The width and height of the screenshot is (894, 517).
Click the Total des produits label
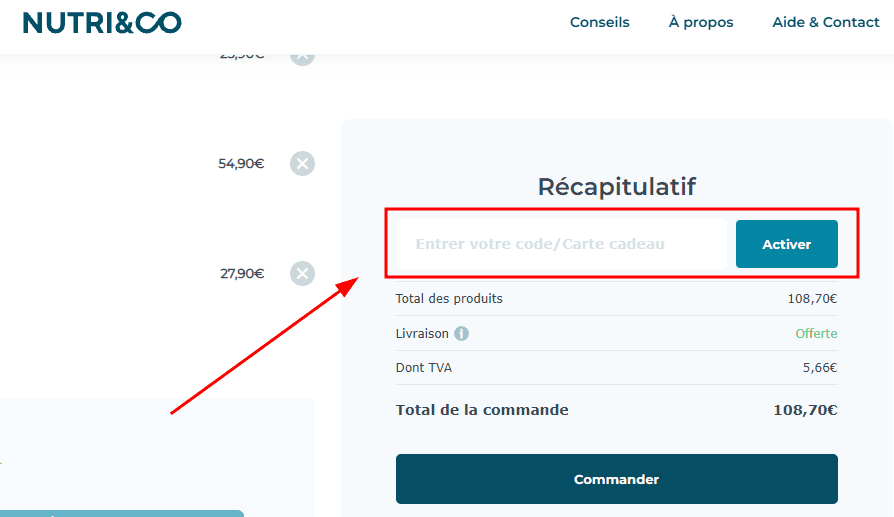pyautogui.click(x=449, y=298)
